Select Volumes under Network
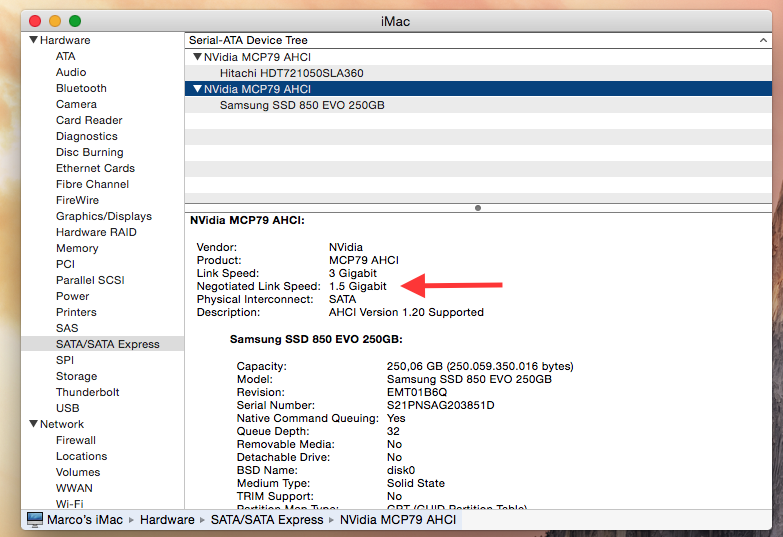Image resolution: width=783 pixels, height=537 pixels. [78, 472]
